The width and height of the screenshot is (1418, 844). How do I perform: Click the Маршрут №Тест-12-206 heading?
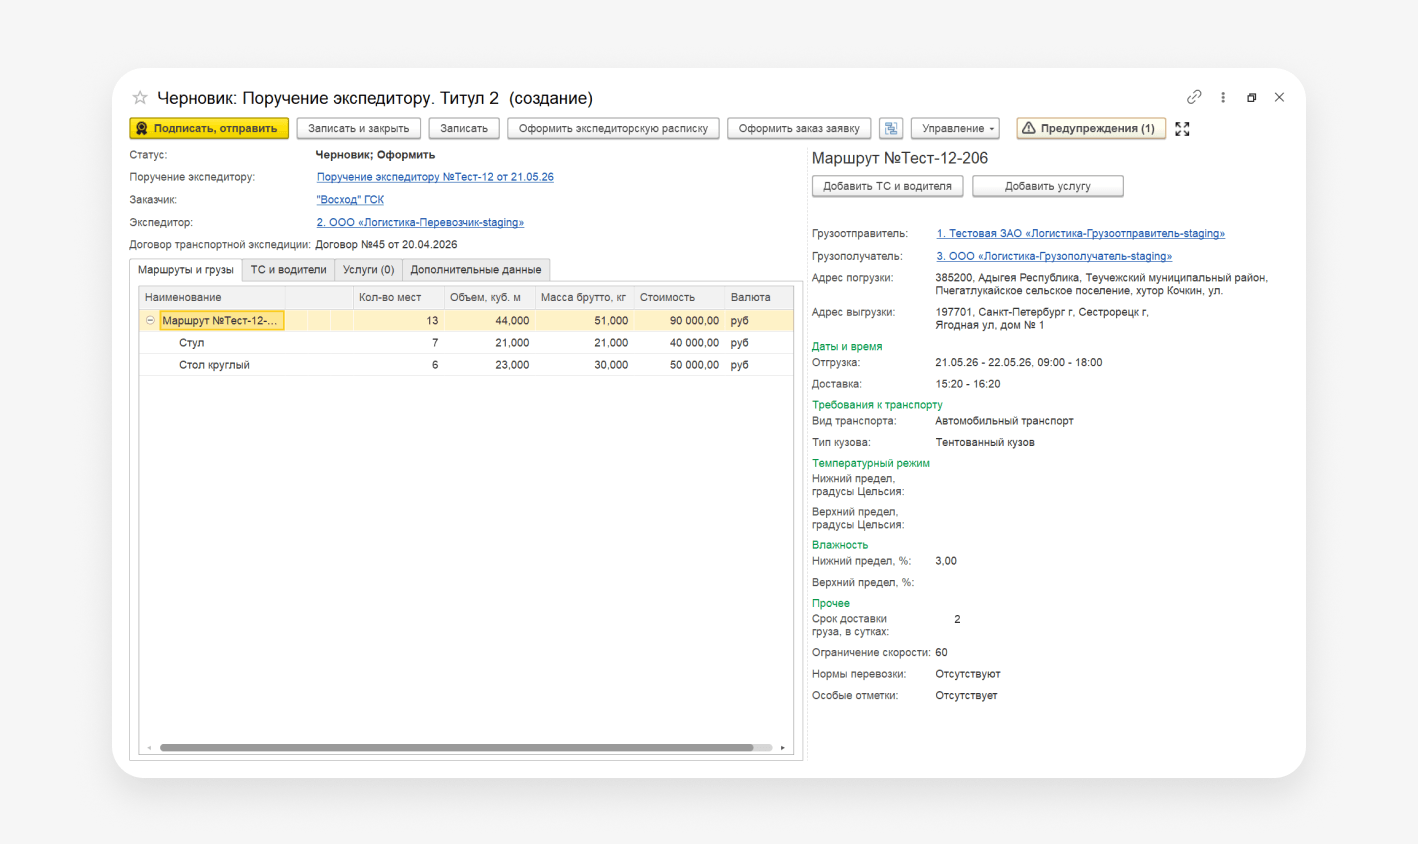900,158
